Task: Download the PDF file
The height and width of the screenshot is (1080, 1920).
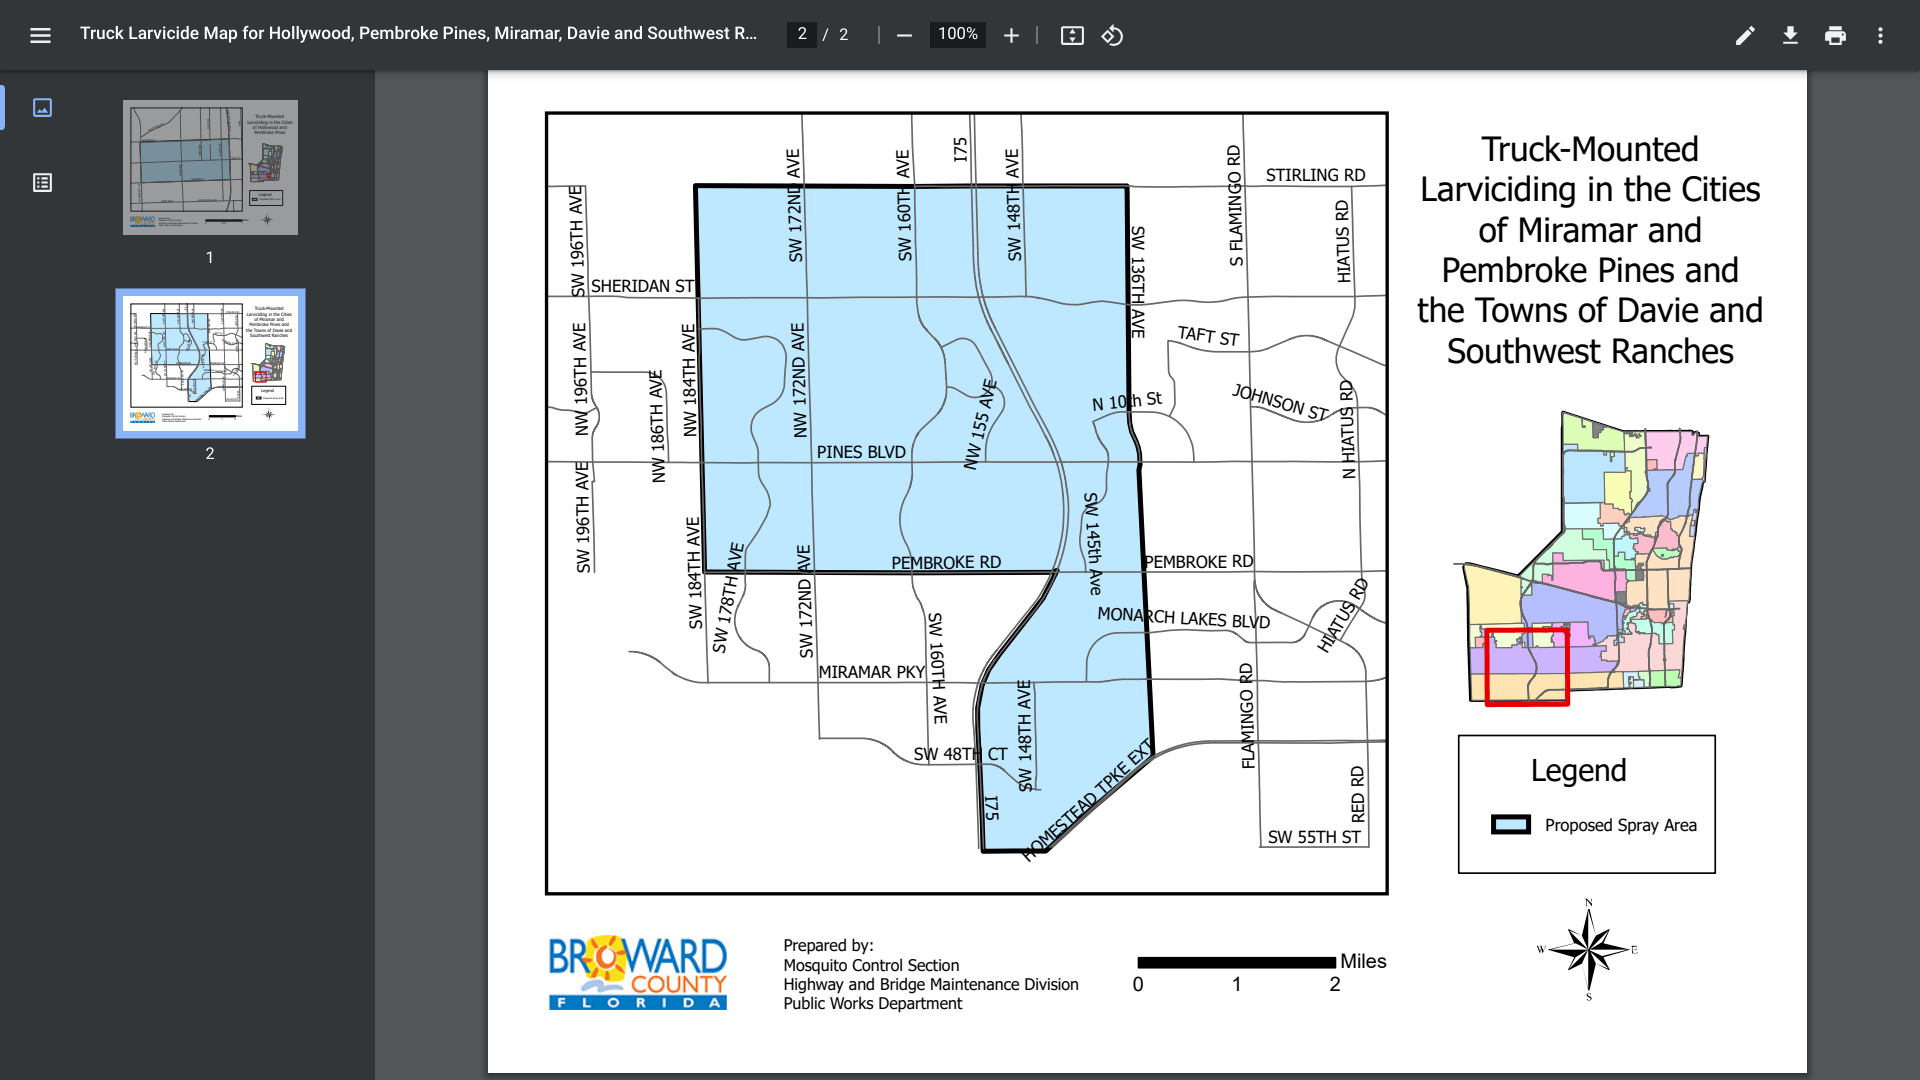Action: (1790, 36)
